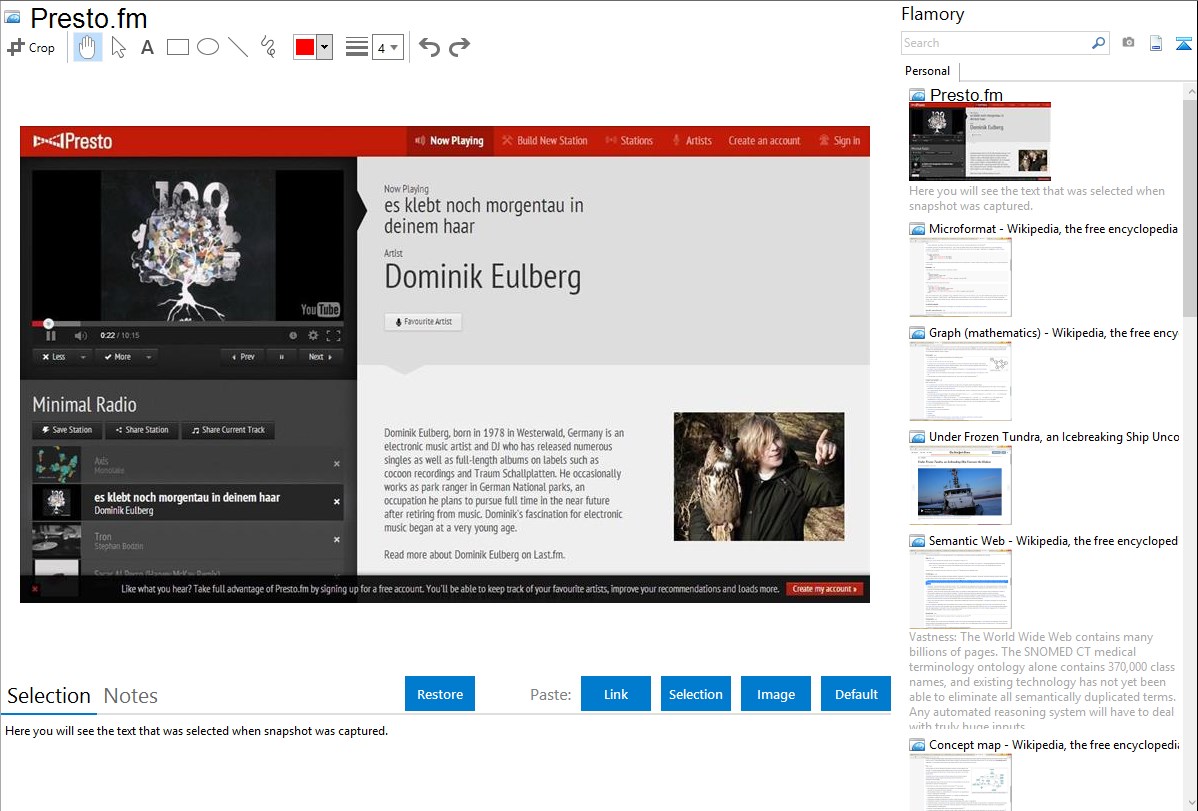Switch to the Notes tab
The image size is (1198, 811).
click(x=131, y=696)
